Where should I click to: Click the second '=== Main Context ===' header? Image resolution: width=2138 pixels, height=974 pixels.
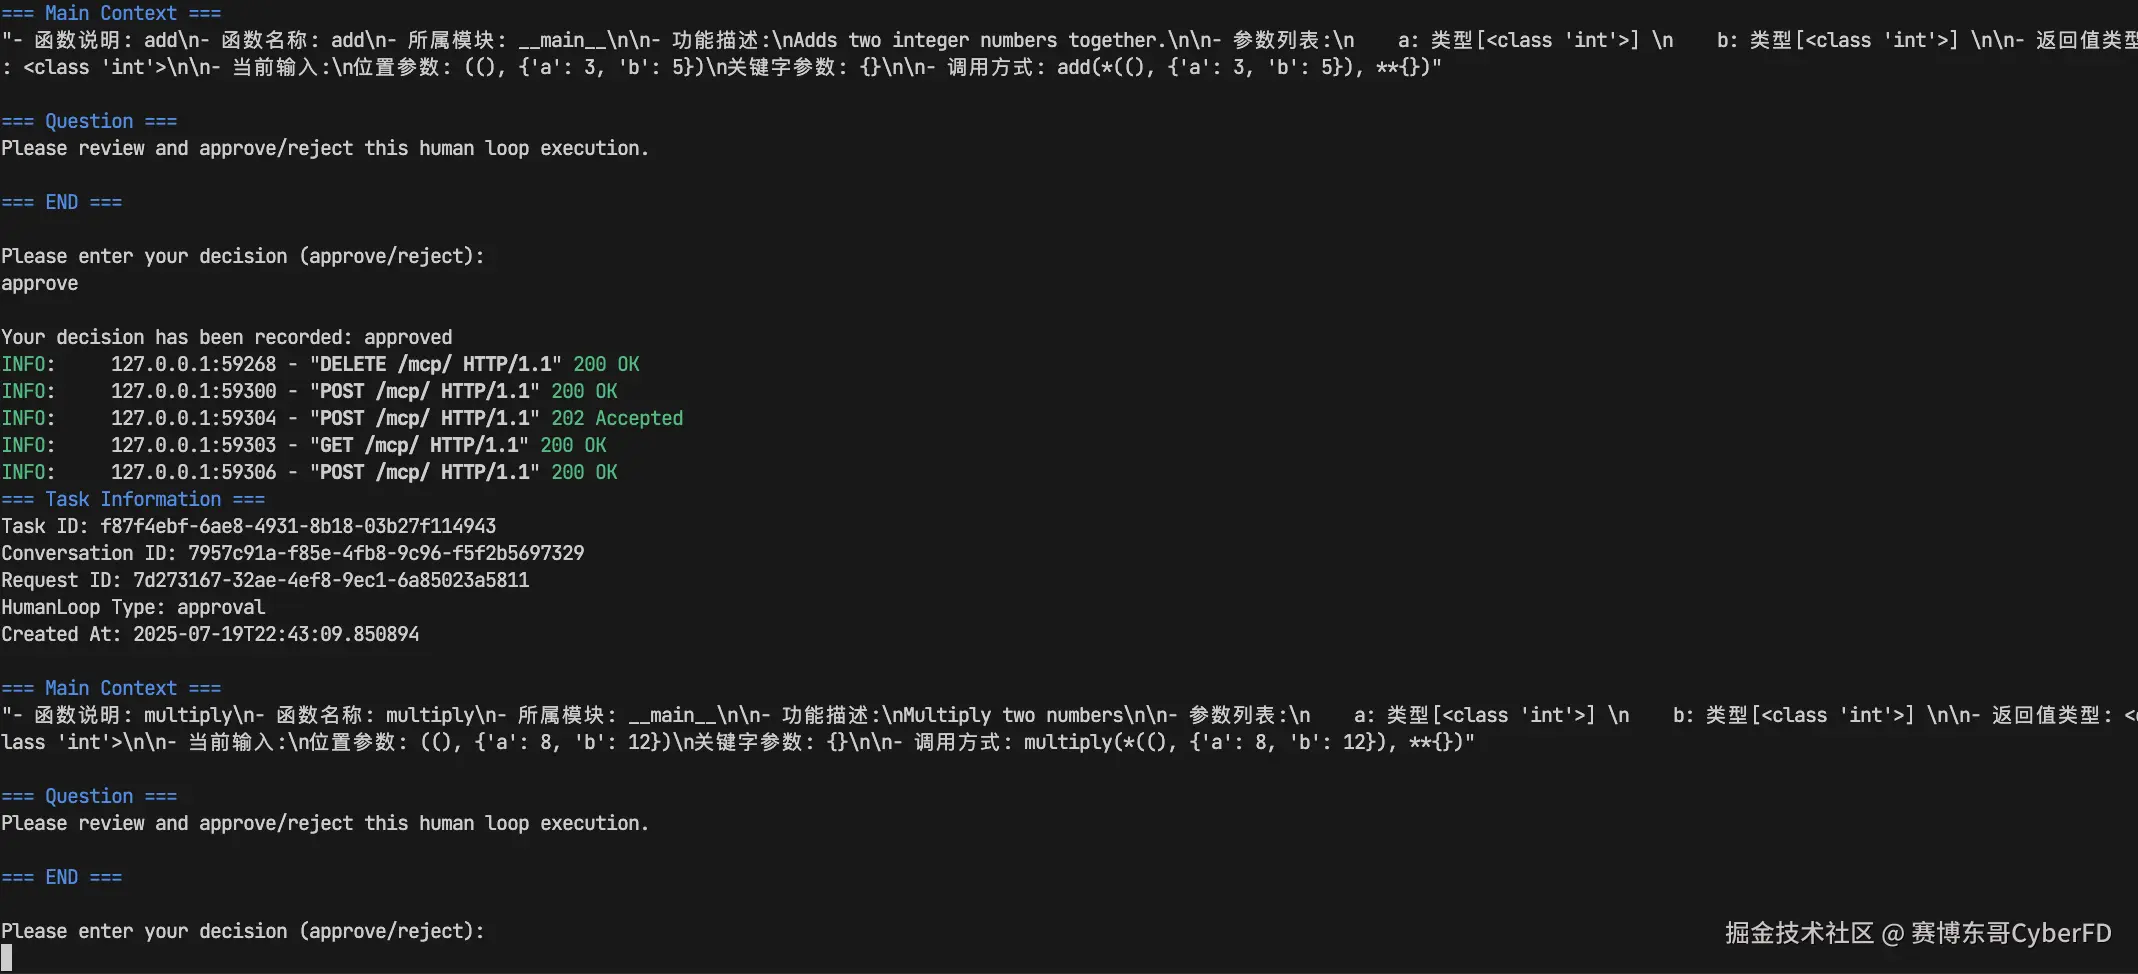[x=111, y=688]
